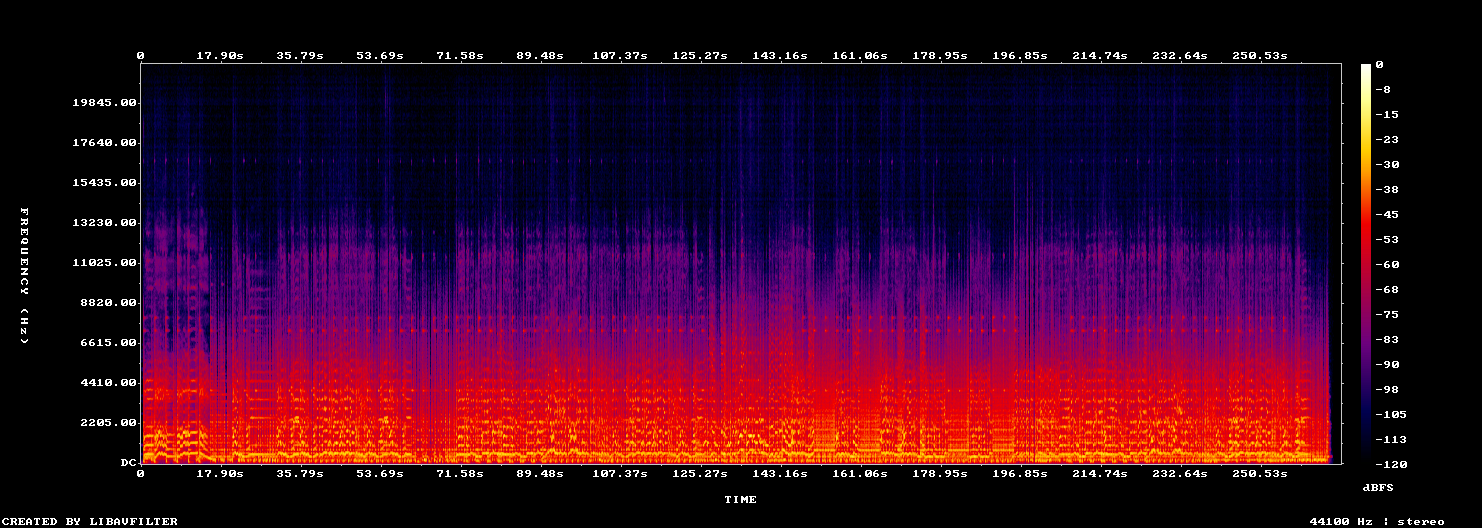Click the 17640.00 frequency axis label
The image size is (1482, 528).
104,143
